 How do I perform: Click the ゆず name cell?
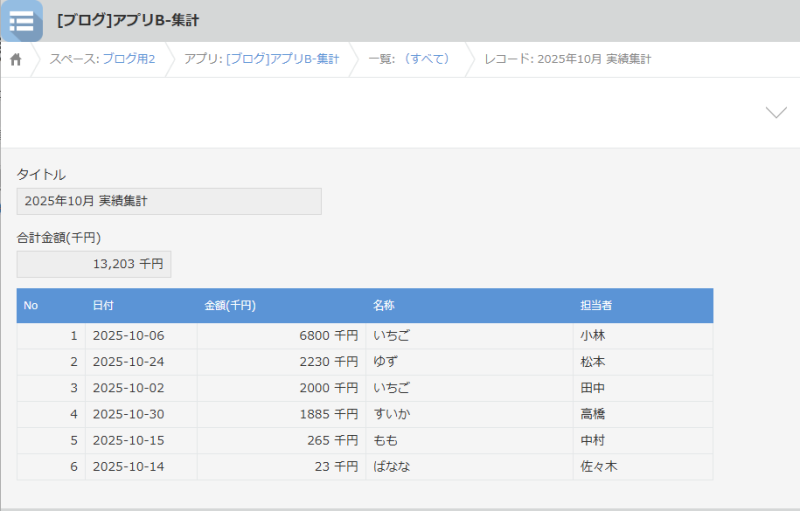[x=385, y=362]
